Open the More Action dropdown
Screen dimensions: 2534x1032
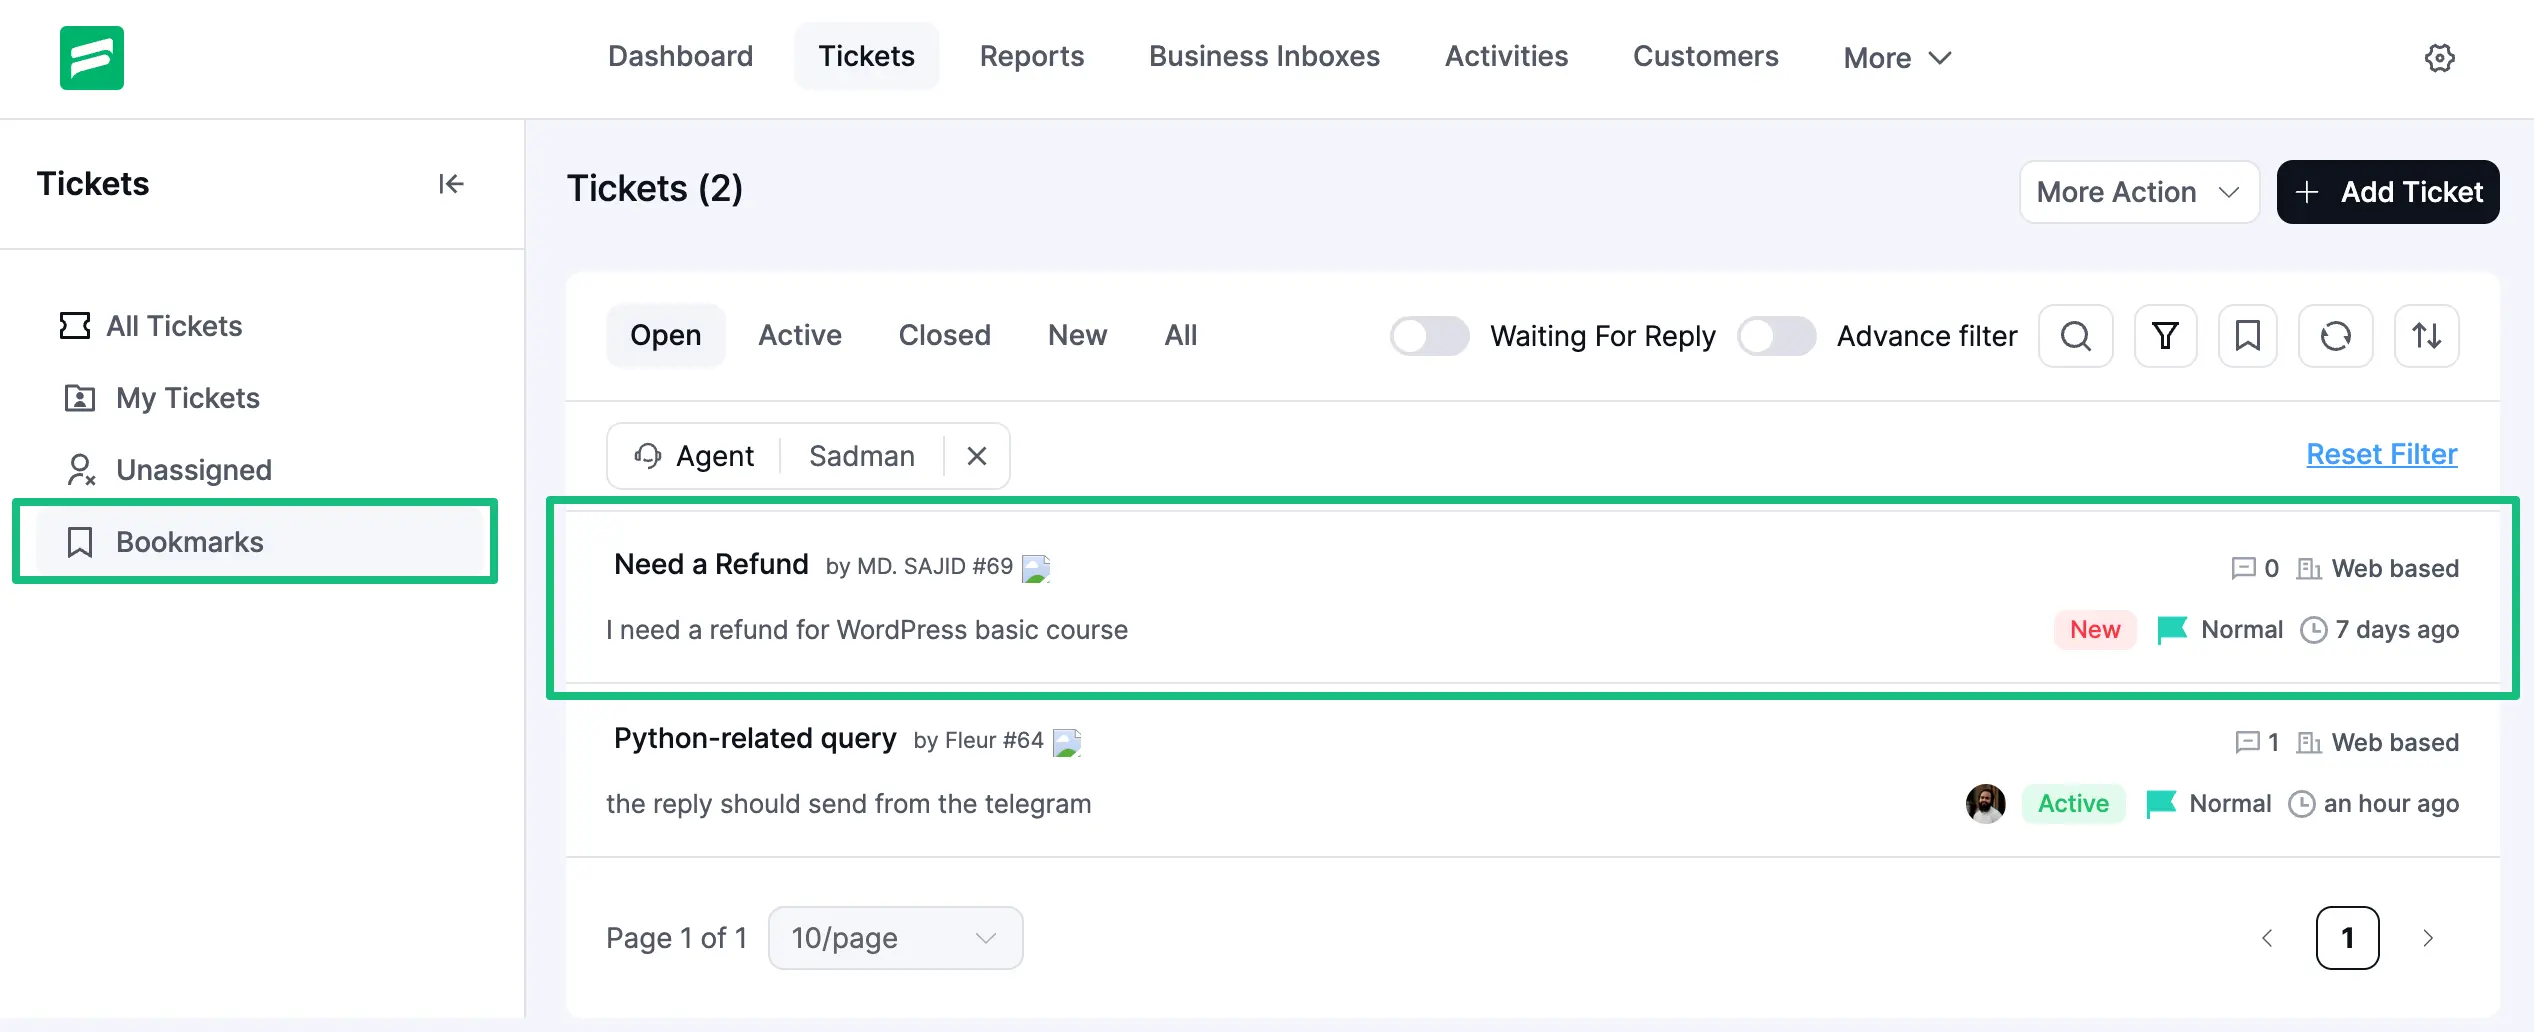2139,191
